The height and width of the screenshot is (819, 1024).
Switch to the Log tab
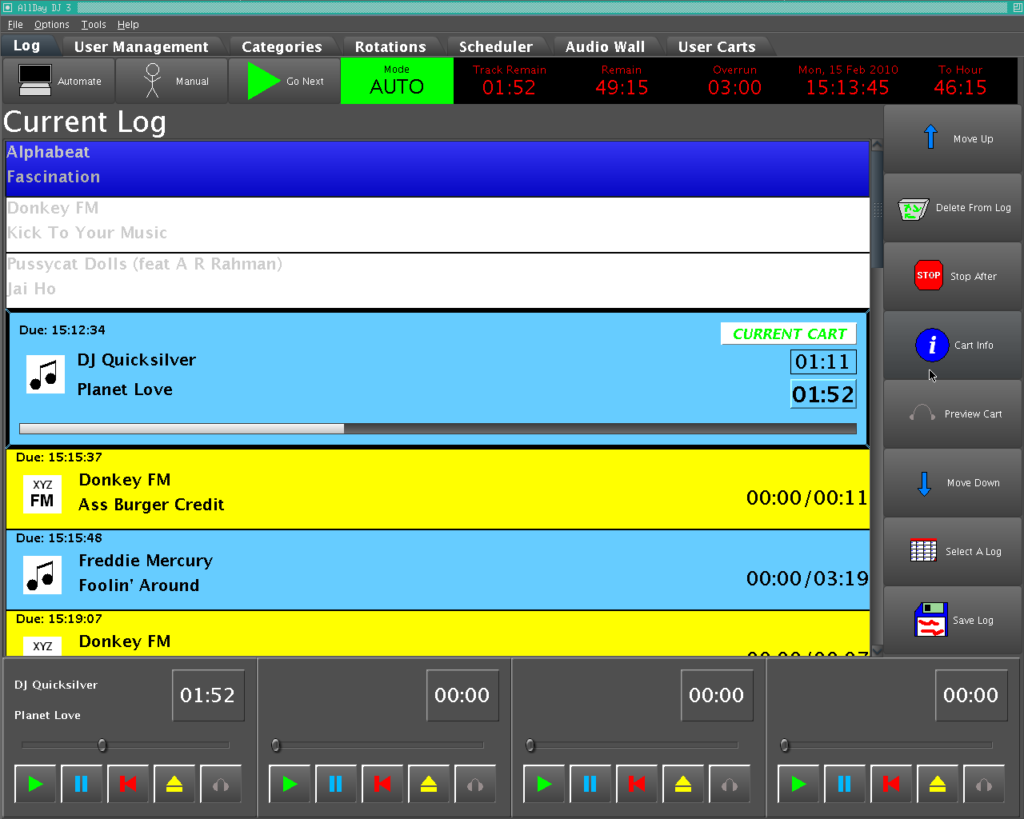point(27,46)
